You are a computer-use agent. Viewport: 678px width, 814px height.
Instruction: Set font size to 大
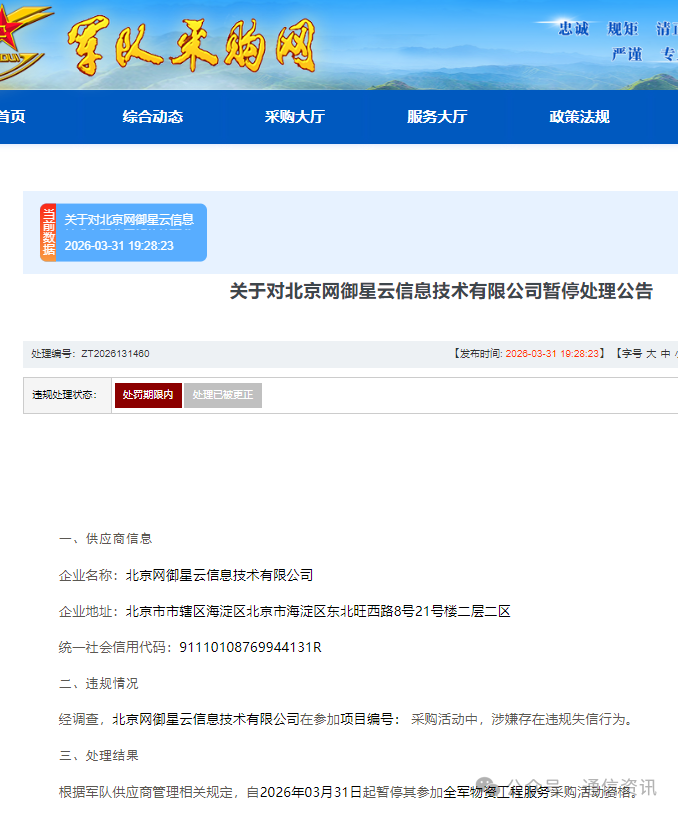(x=650, y=354)
